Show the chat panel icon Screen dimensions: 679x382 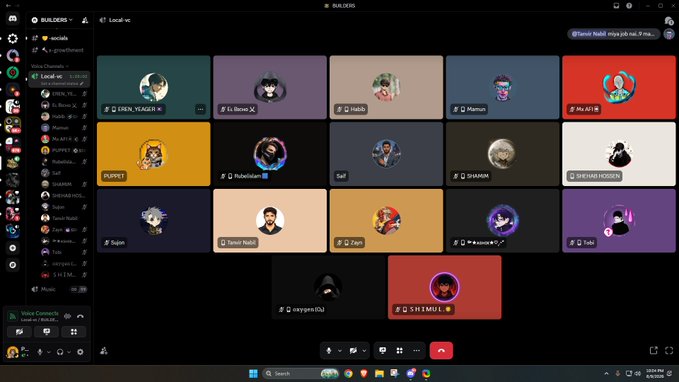(x=669, y=20)
